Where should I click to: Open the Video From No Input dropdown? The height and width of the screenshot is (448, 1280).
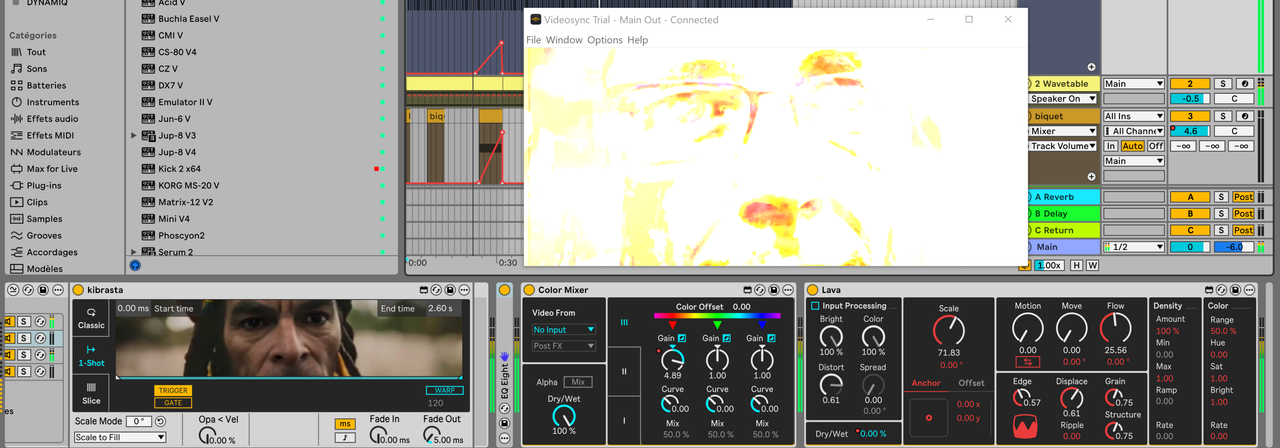(564, 329)
